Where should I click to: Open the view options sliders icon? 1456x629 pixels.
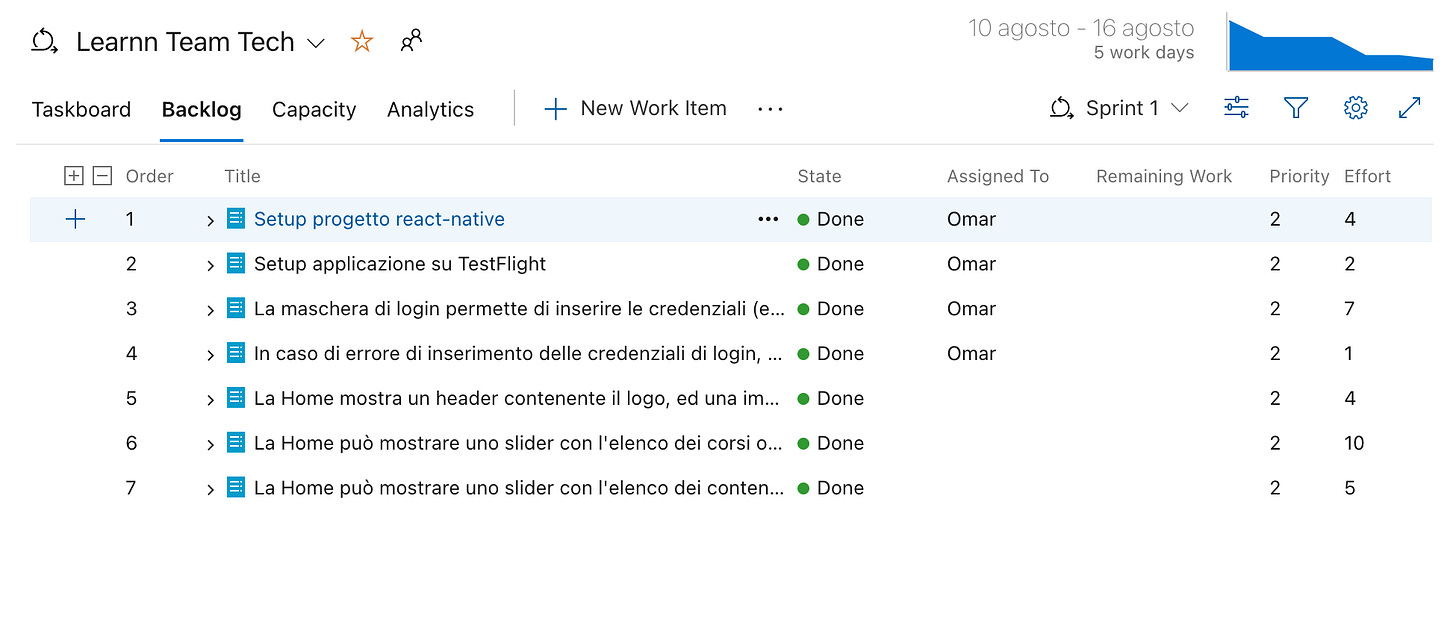[x=1237, y=108]
